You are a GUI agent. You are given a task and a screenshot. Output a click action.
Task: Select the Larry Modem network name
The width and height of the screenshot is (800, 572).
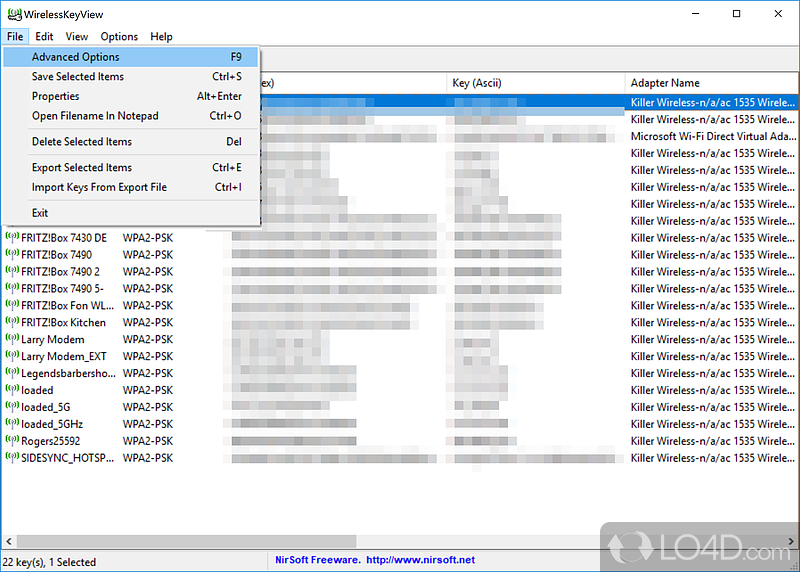53,339
